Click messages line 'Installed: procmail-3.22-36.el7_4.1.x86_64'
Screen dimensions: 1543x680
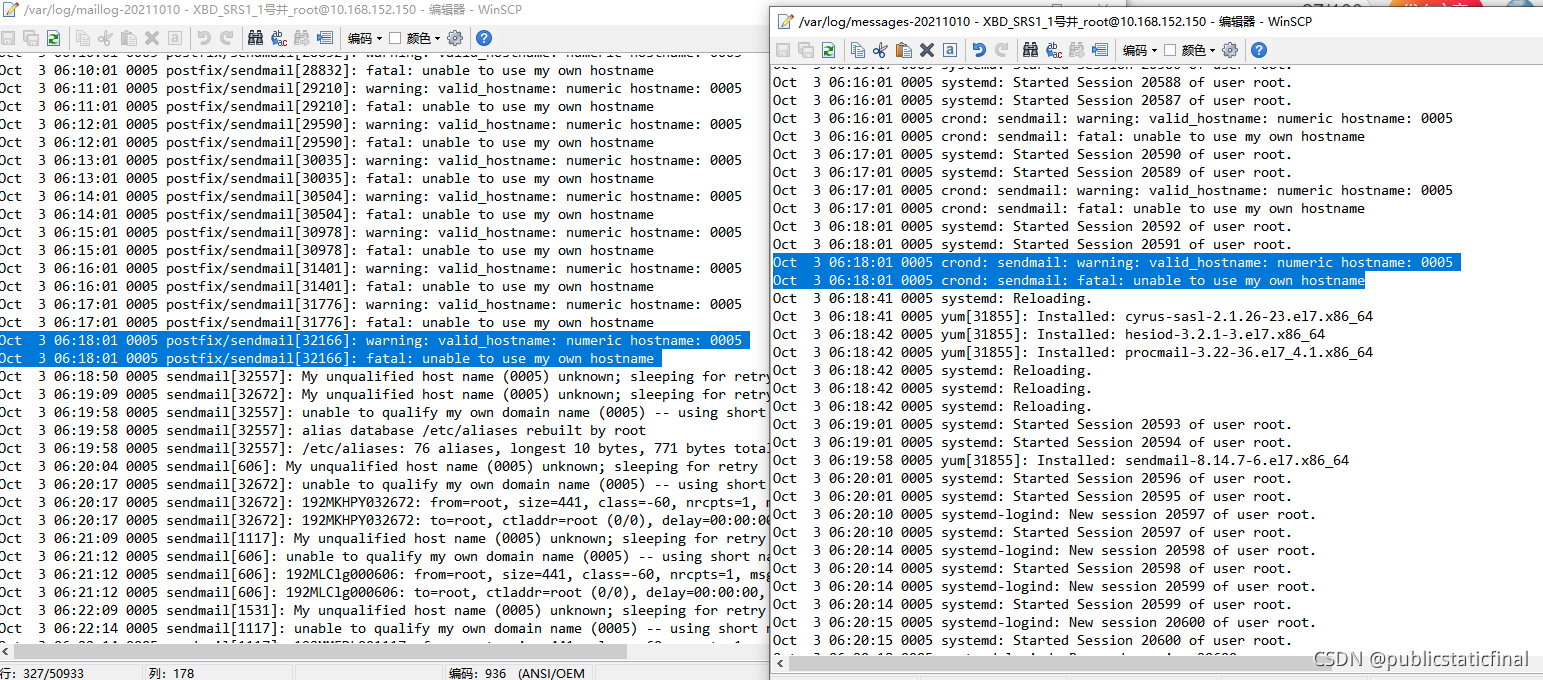coord(1073,352)
